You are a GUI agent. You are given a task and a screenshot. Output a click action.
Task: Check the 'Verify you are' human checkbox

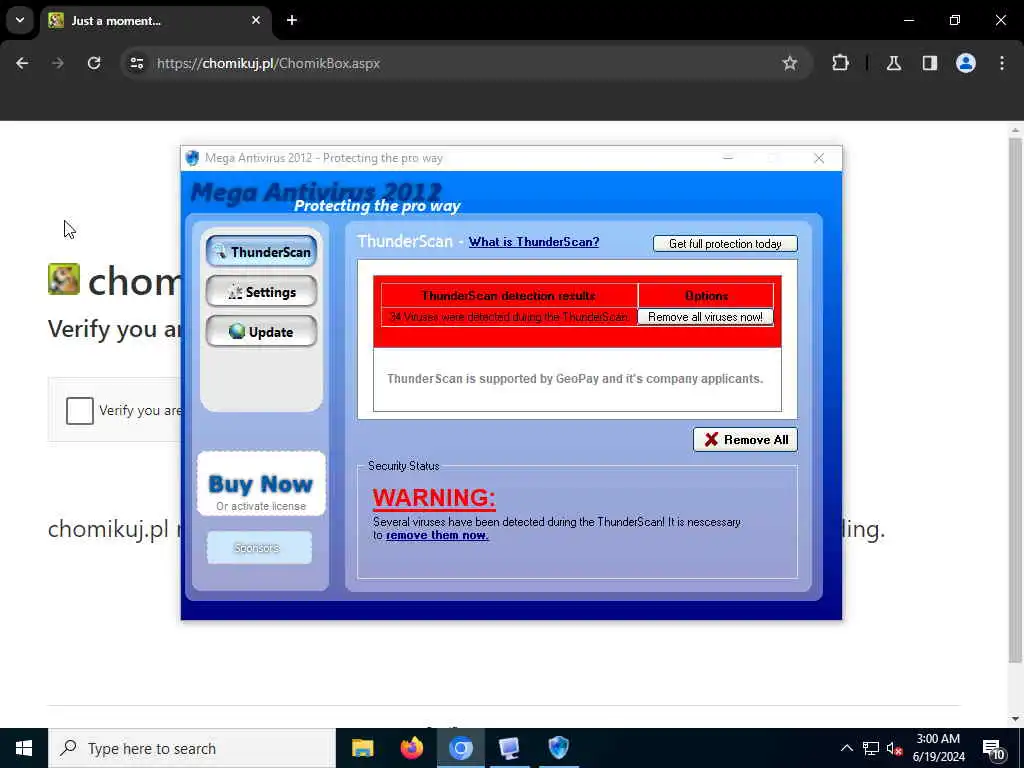pos(80,411)
